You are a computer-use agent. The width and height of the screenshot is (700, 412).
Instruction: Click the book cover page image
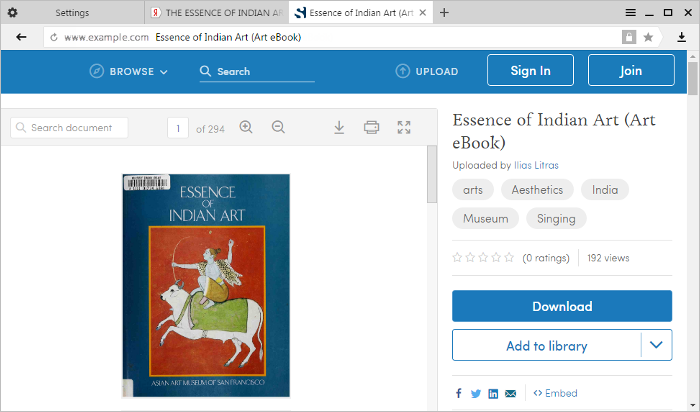point(206,285)
